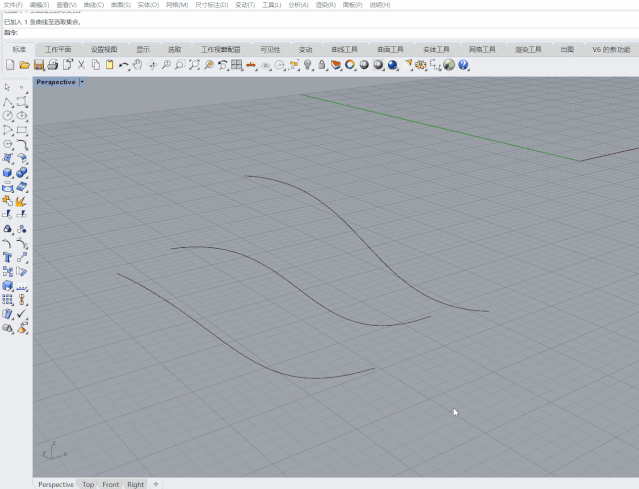The height and width of the screenshot is (489, 639).
Task: Open help via the question mark icon
Action: tap(463, 65)
